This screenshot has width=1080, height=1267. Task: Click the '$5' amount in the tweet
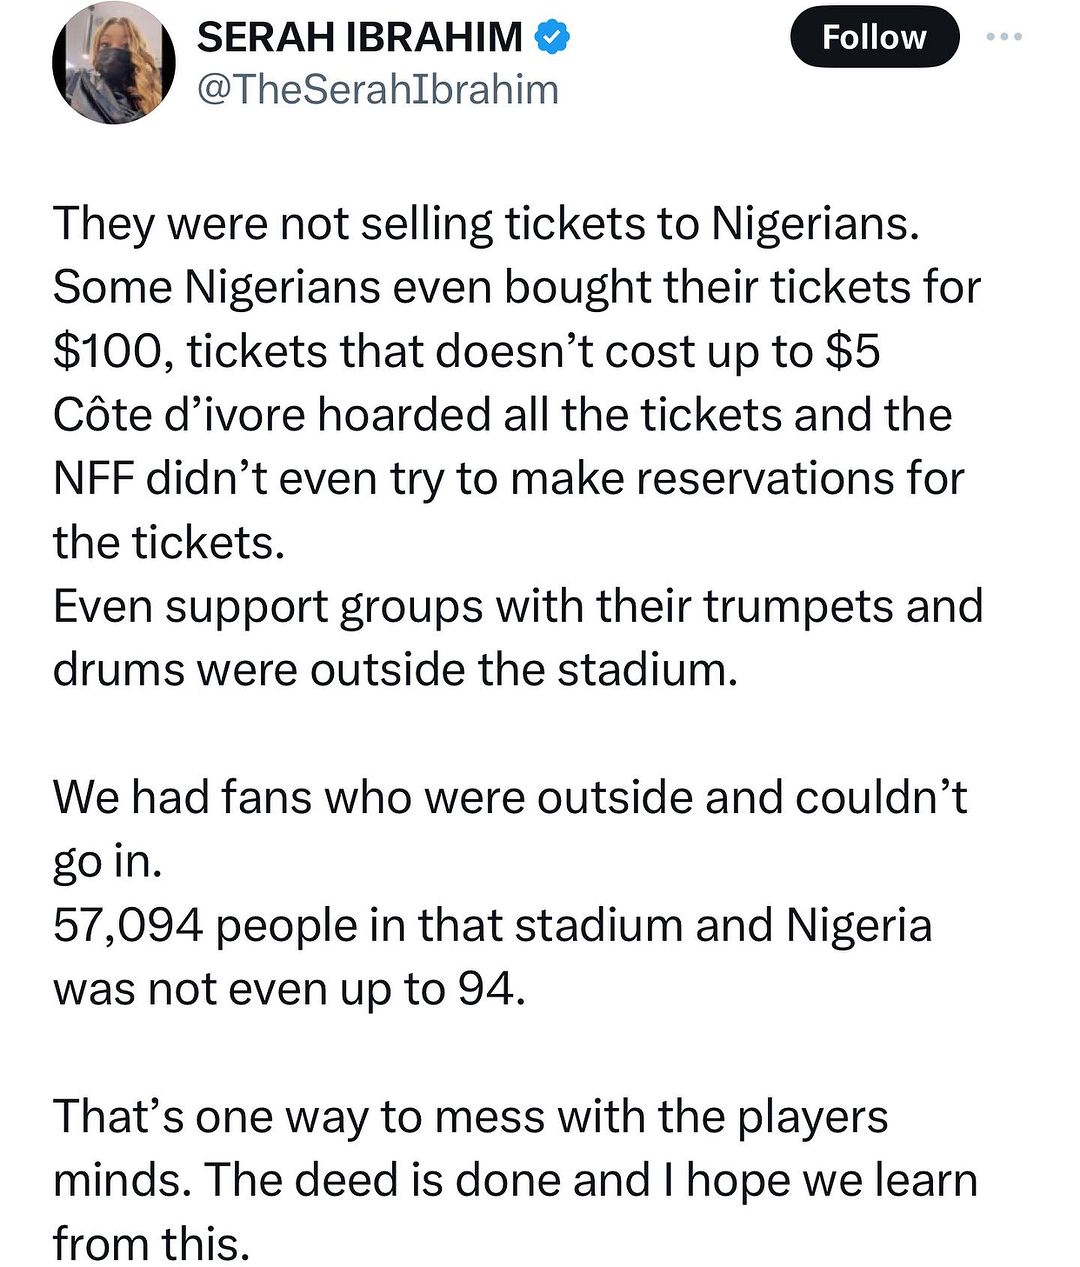coord(853,351)
